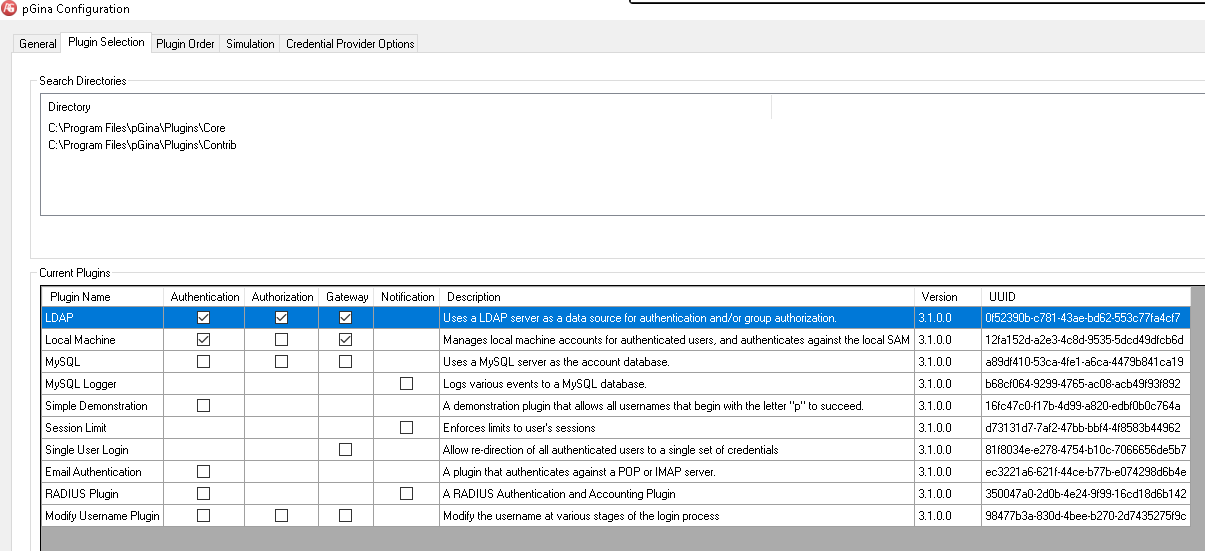Click the Plugin Name column header
Image resolution: width=1205 pixels, height=551 pixels.
[x=81, y=297]
